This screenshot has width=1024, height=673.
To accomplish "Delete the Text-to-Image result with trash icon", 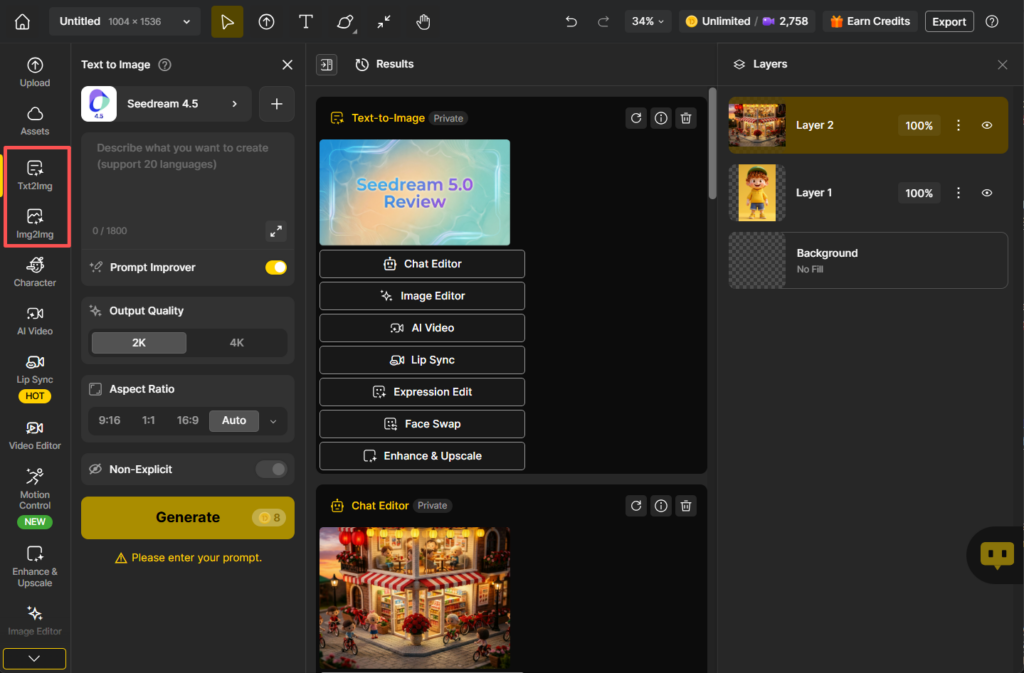I will (686, 118).
